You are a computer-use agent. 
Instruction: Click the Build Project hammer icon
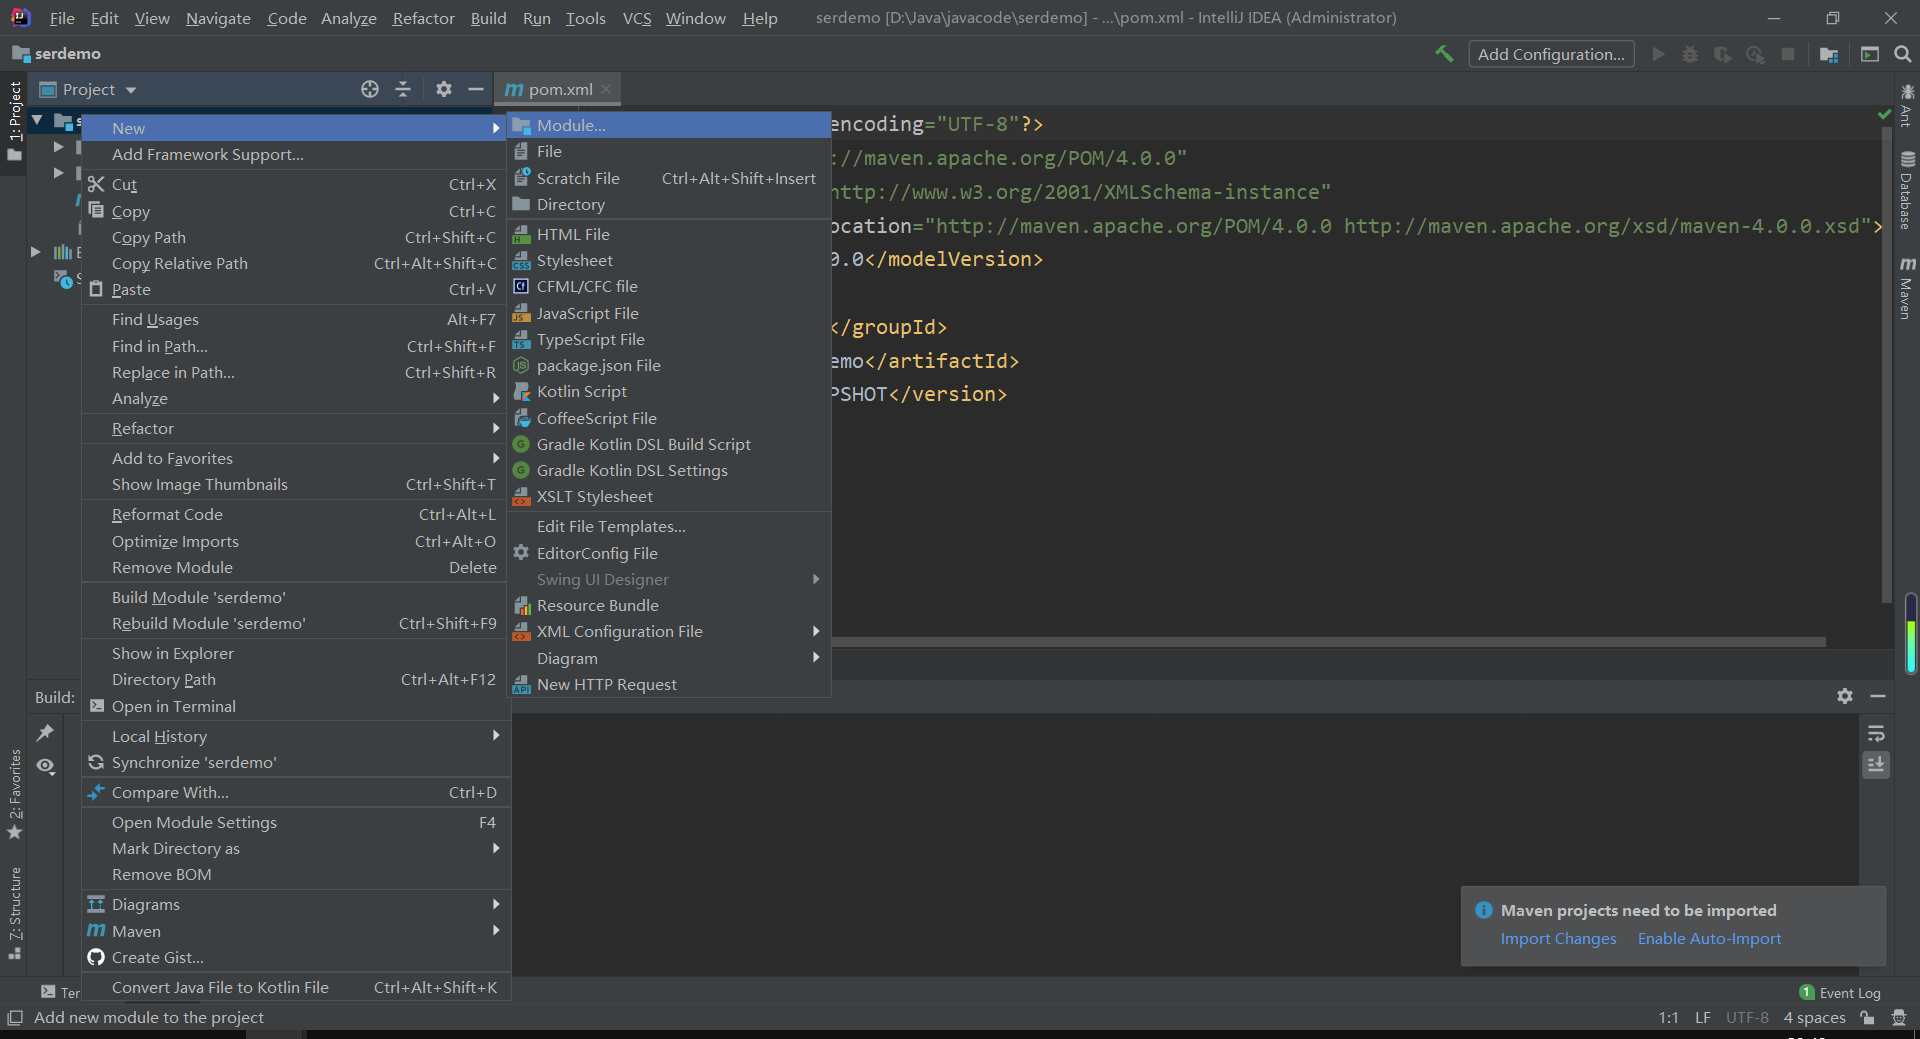pos(1444,54)
